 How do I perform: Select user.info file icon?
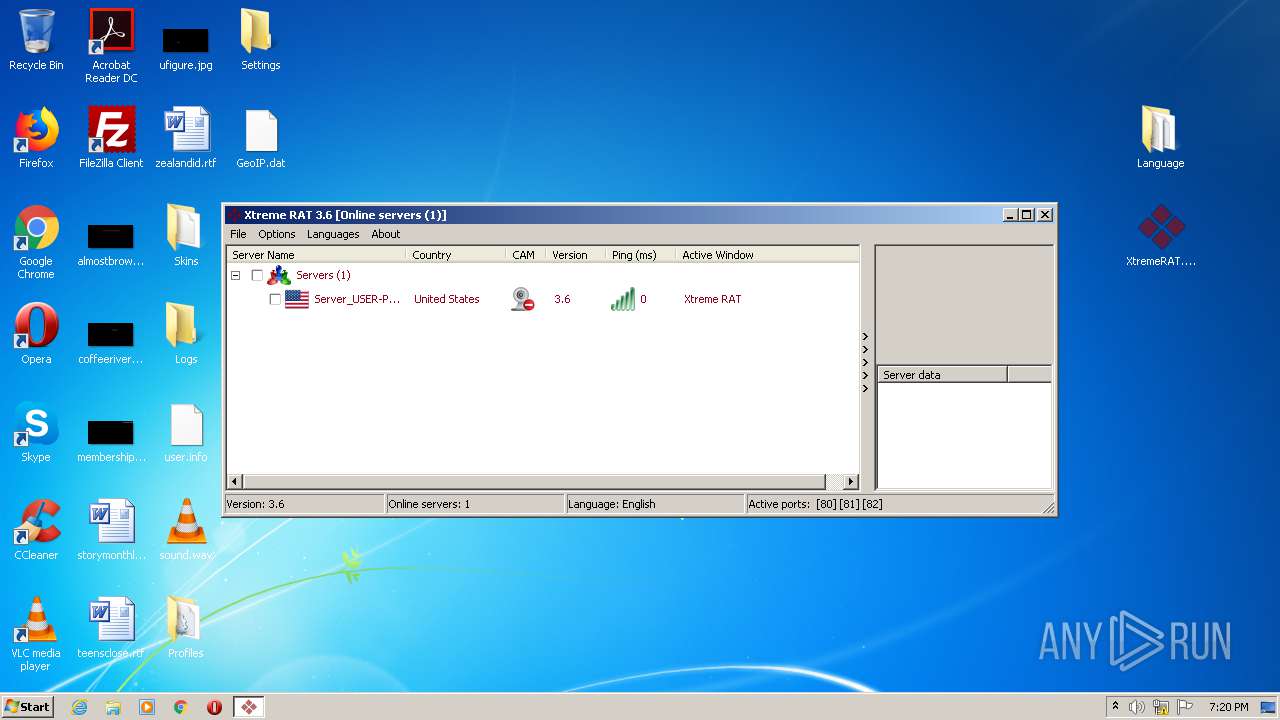click(x=186, y=432)
